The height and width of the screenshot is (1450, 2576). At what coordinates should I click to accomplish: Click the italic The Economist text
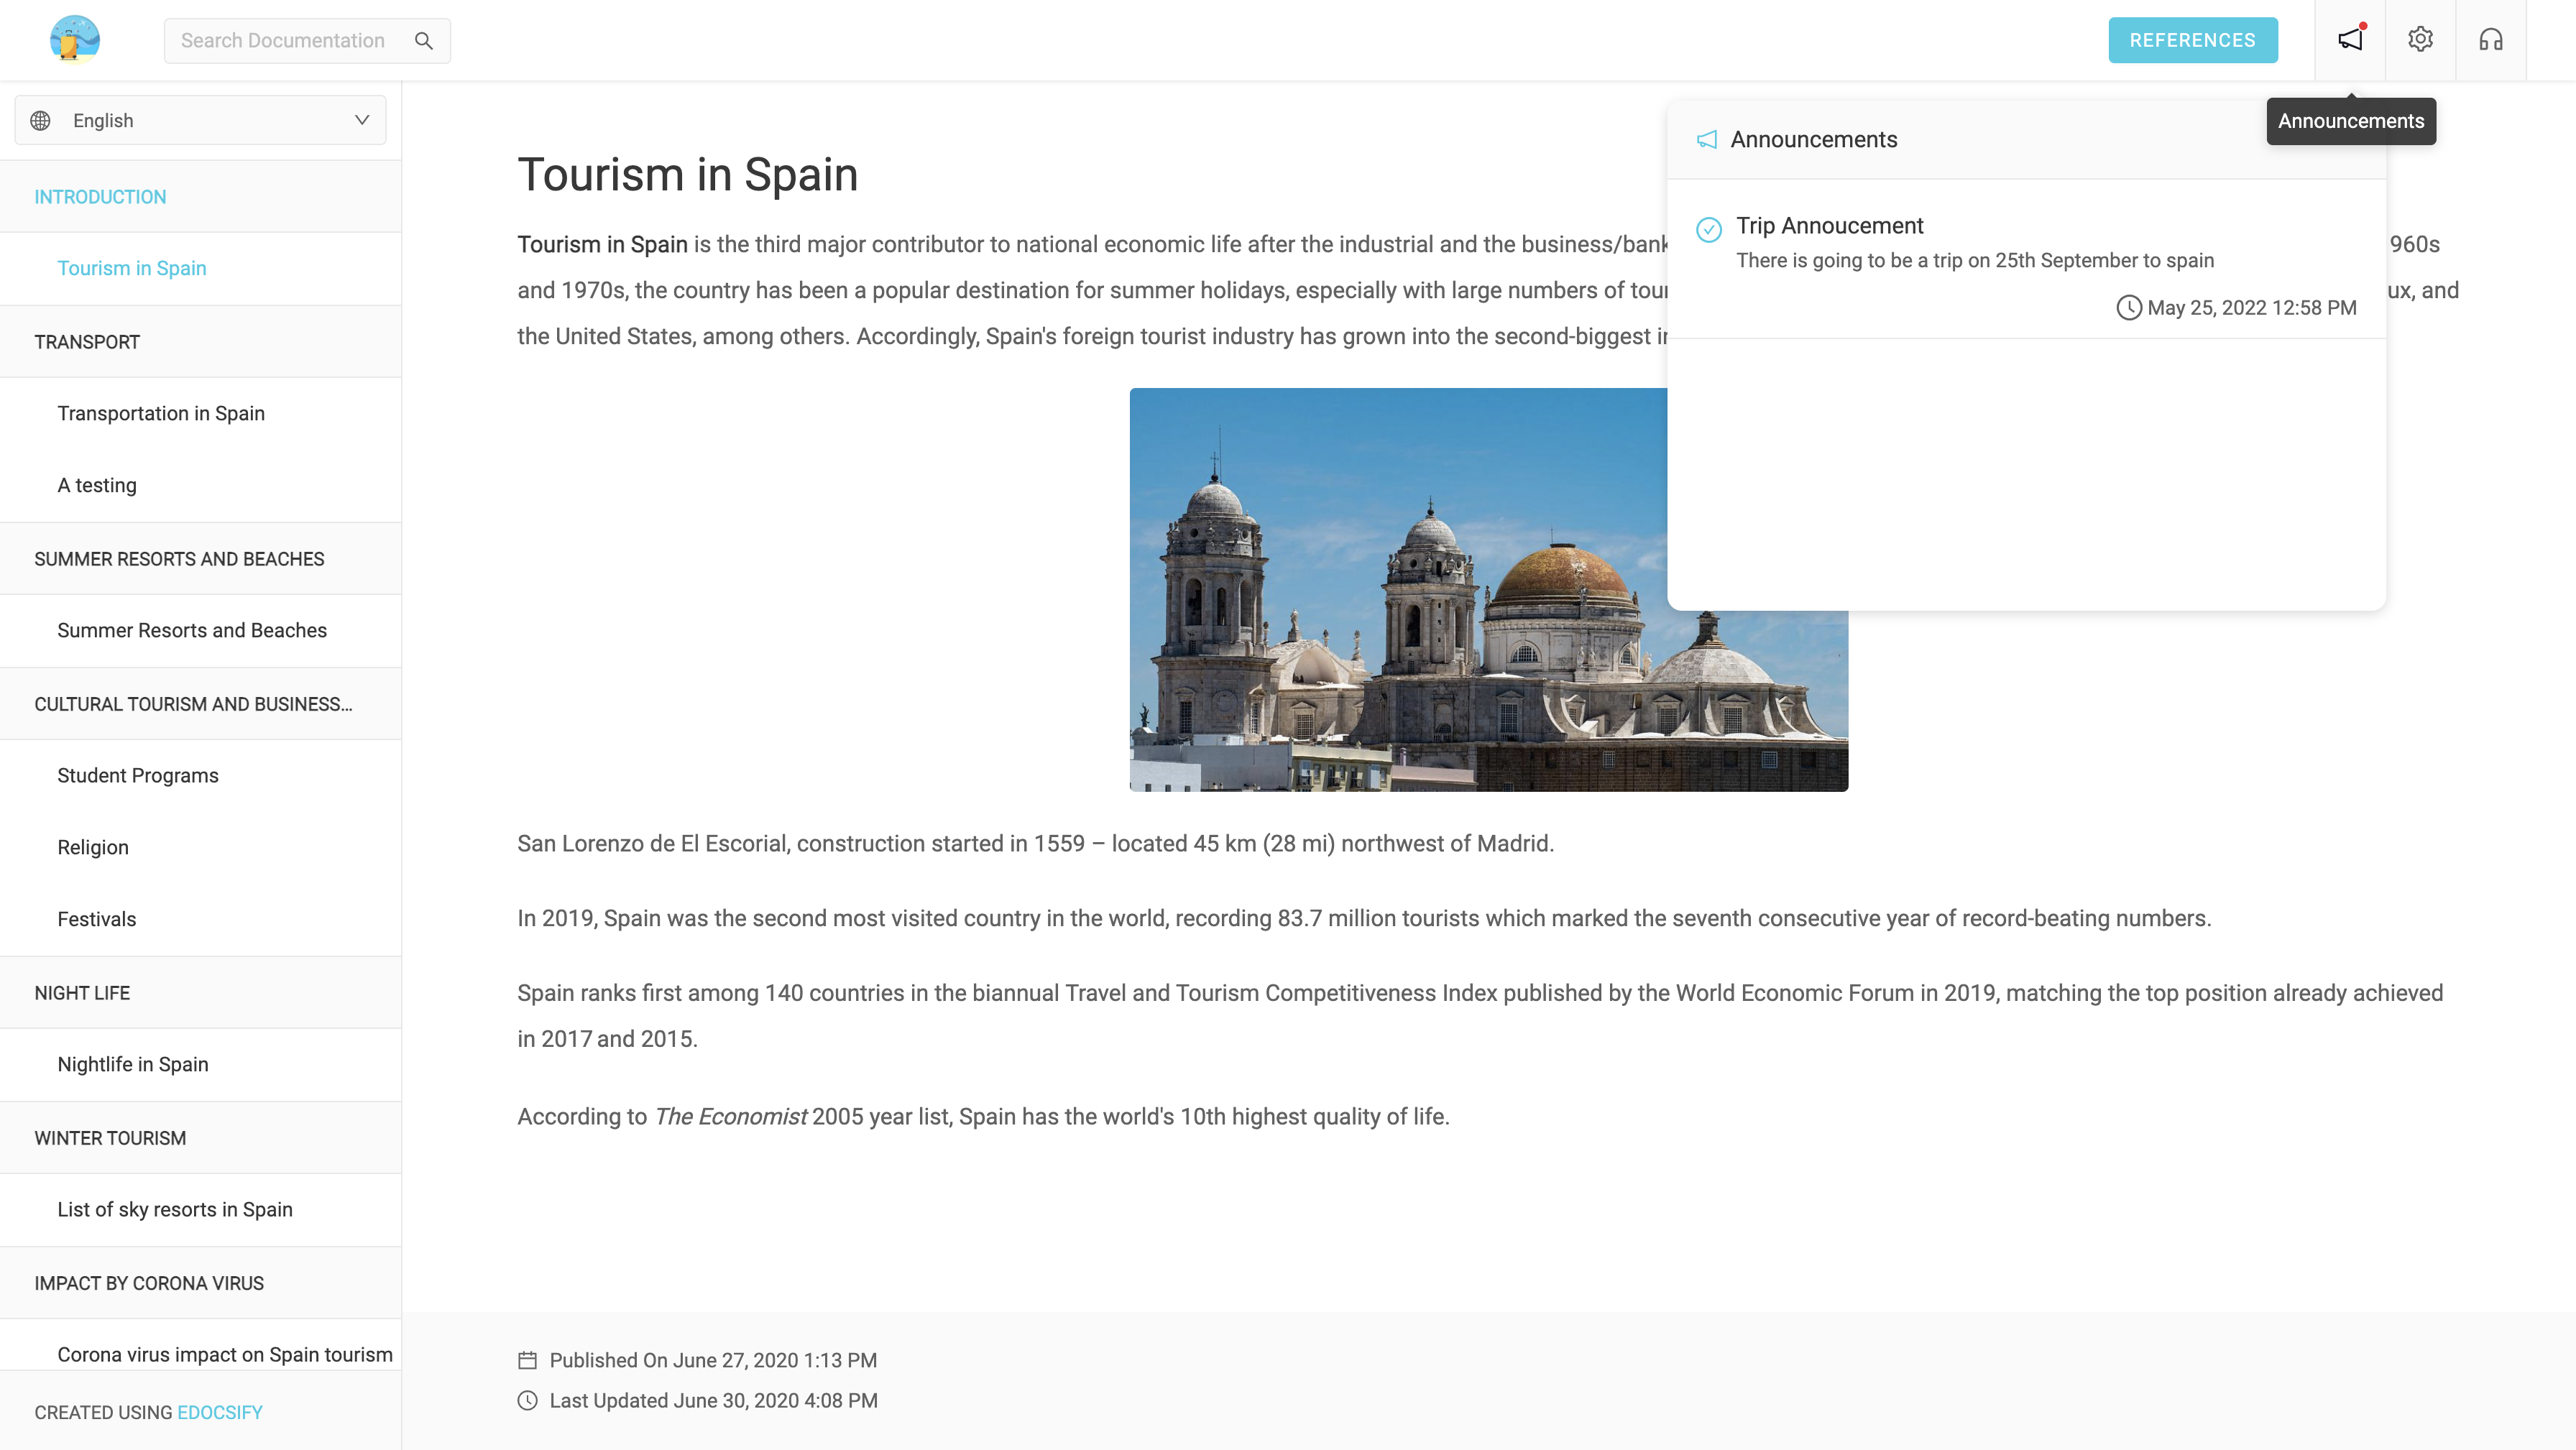tap(730, 1117)
